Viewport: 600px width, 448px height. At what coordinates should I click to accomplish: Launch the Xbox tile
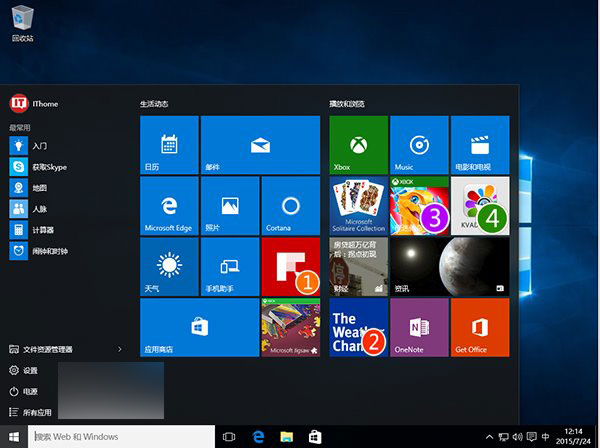358,145
